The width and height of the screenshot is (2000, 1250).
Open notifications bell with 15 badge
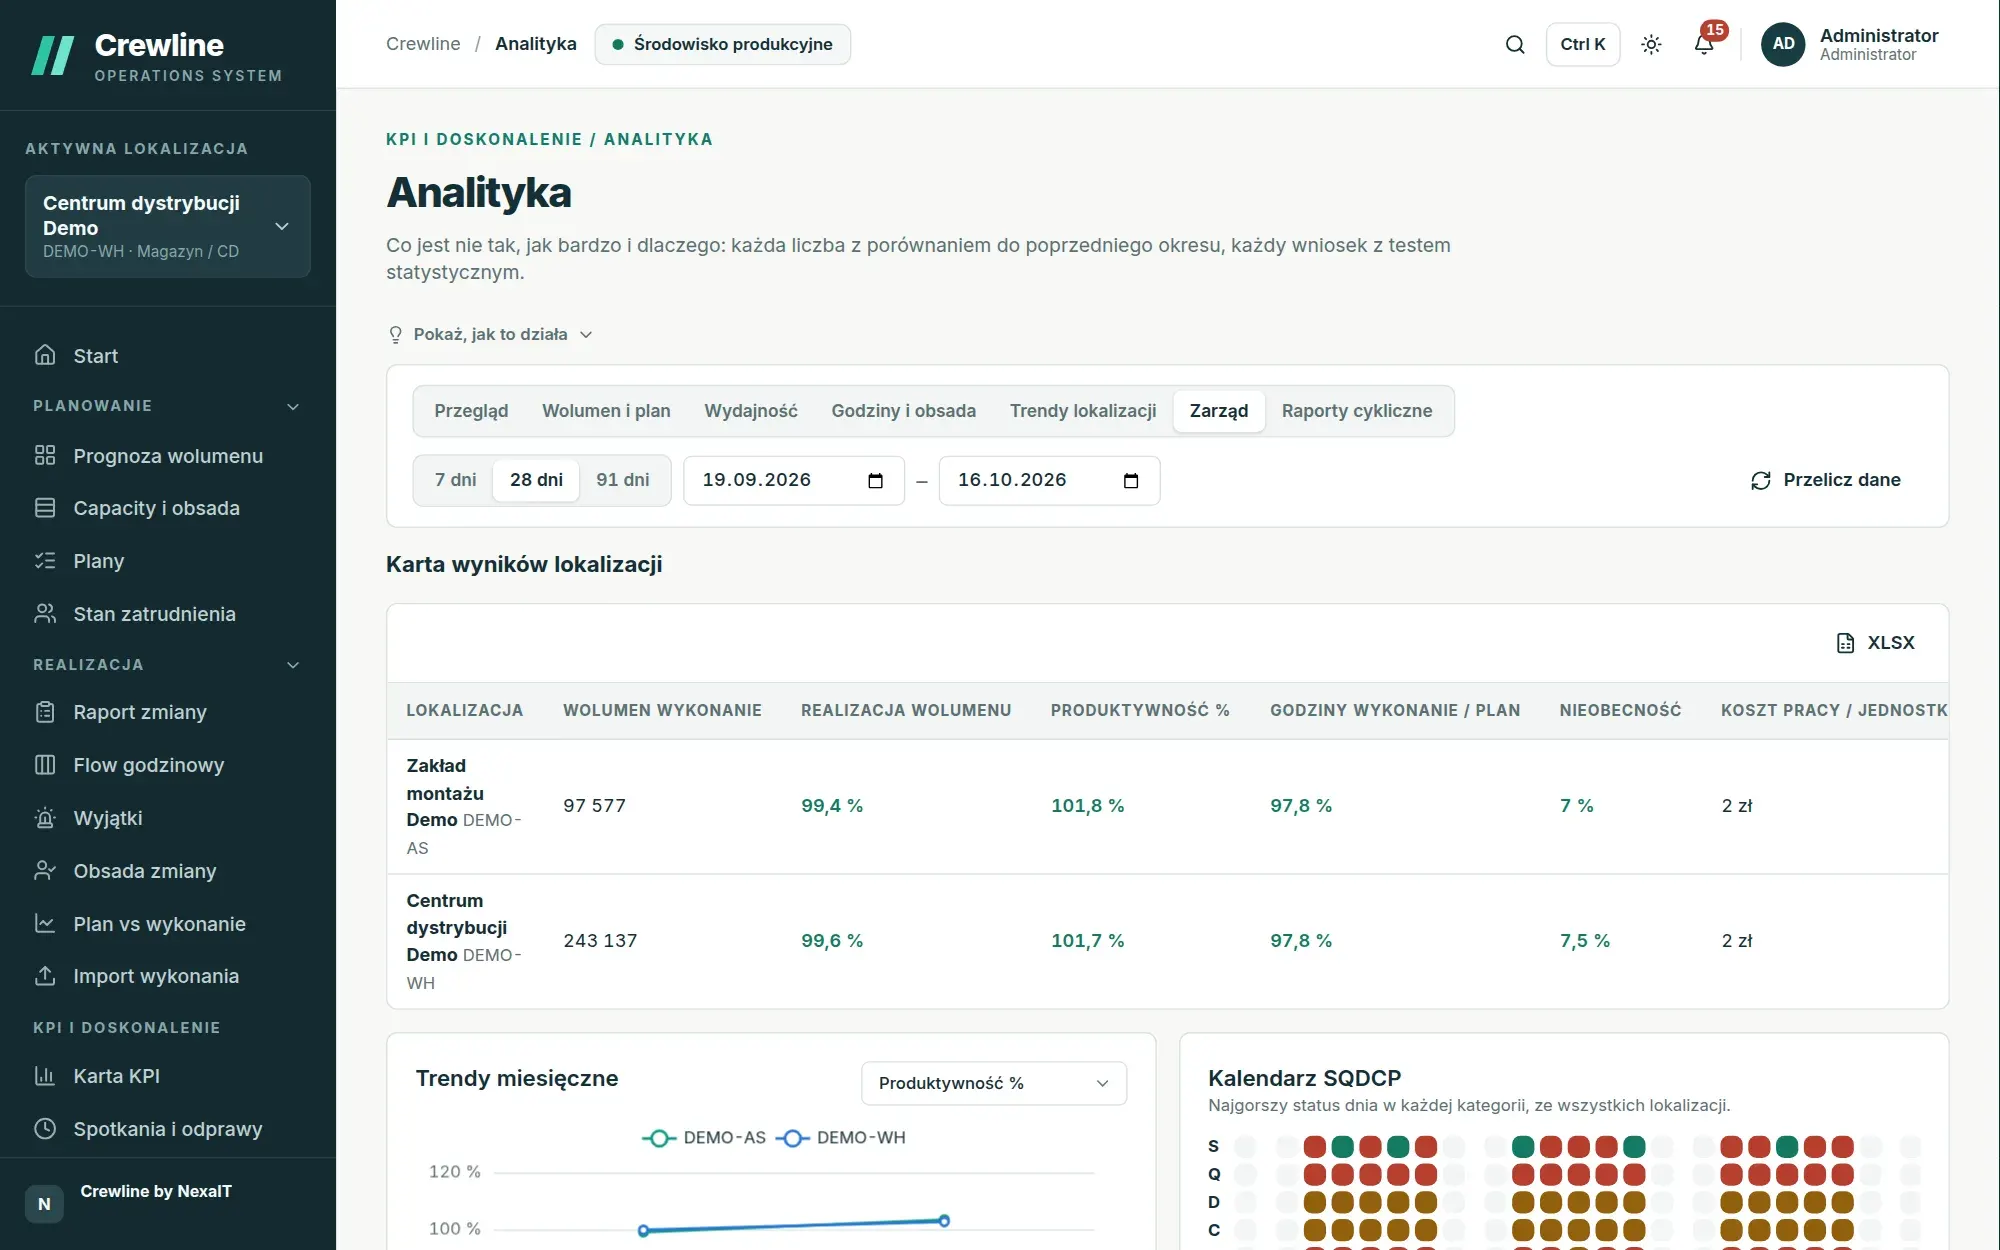click(1705, 44)
